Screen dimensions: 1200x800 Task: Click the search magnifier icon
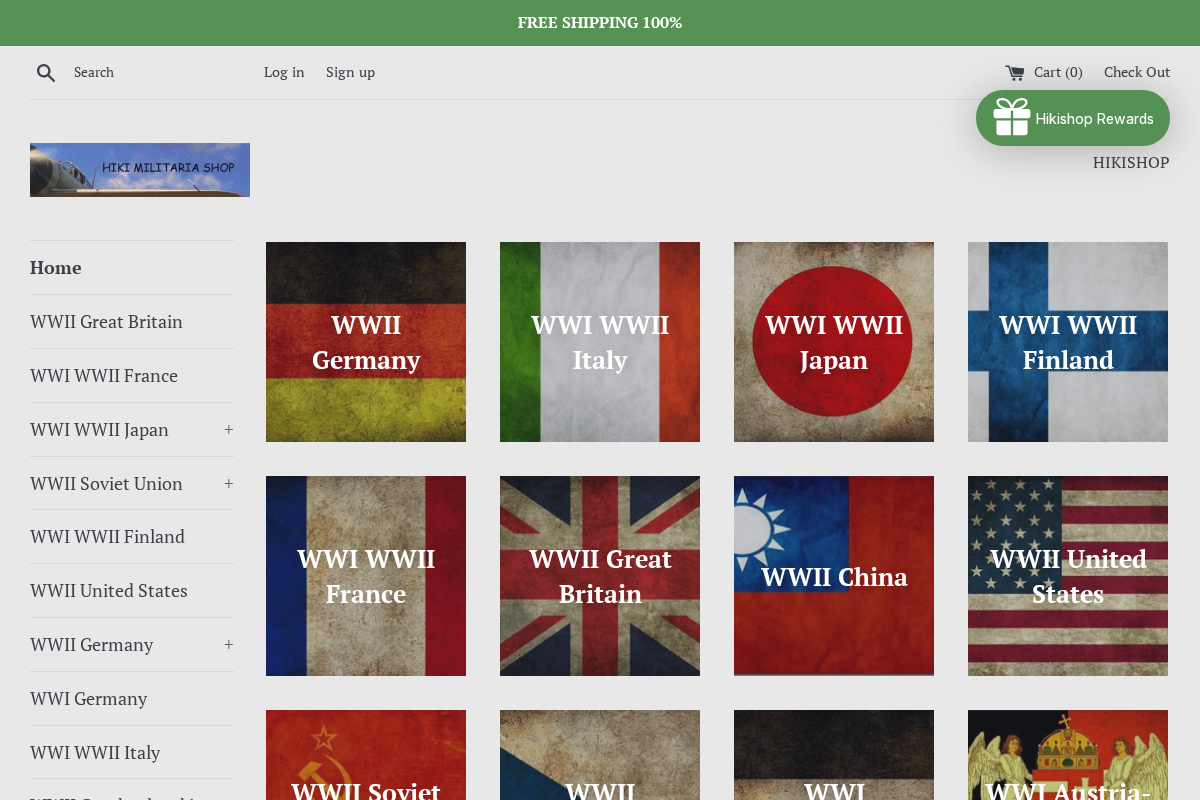click(46, 72)
